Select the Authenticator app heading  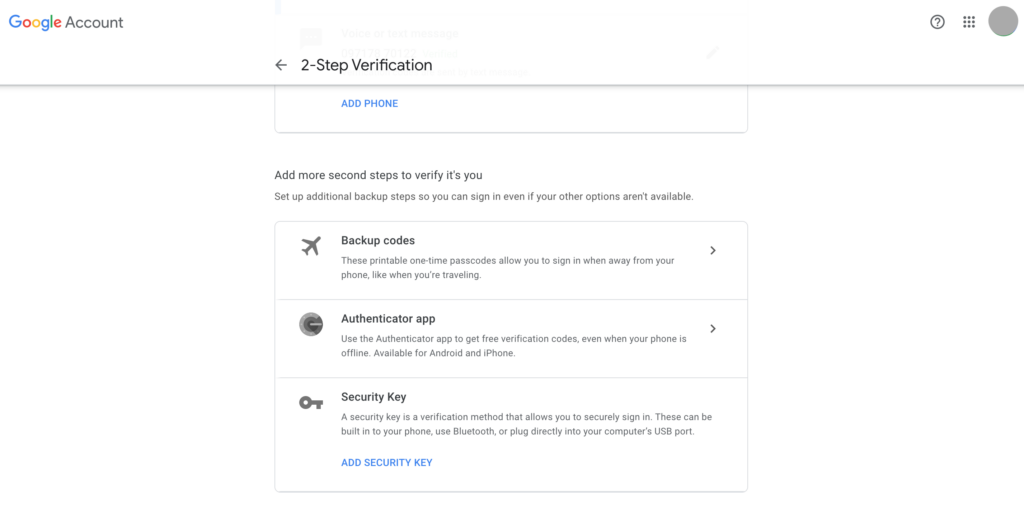(388, 319)
